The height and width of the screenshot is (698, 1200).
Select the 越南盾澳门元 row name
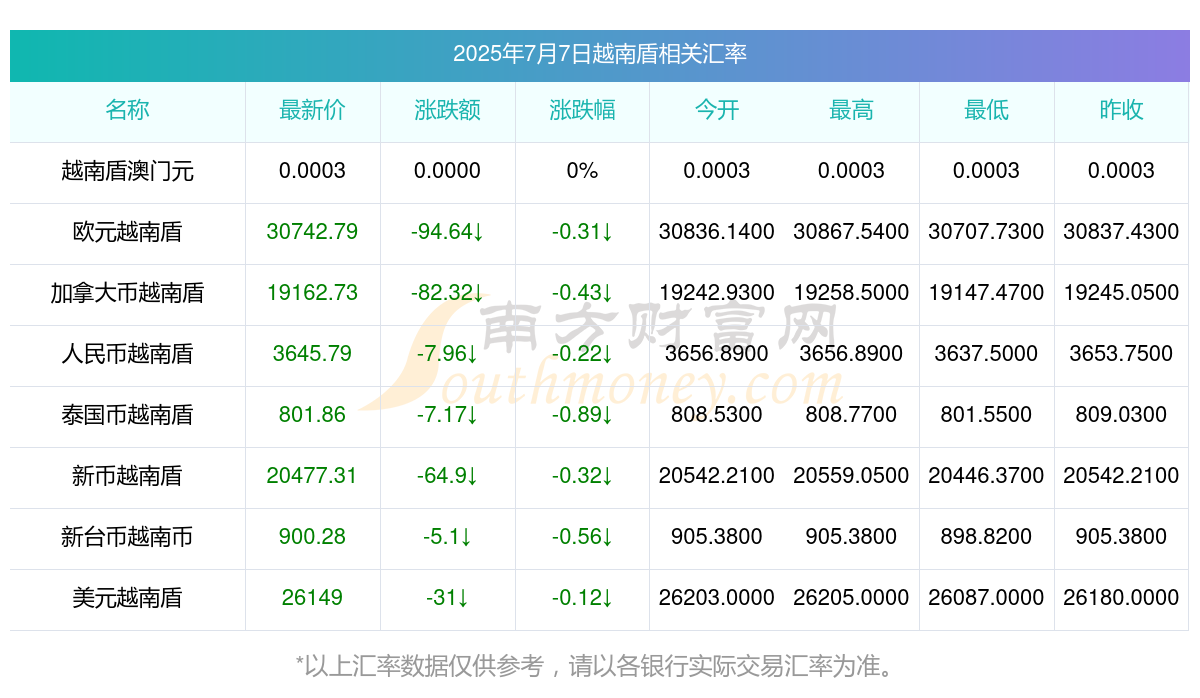[x=127, y=171]
